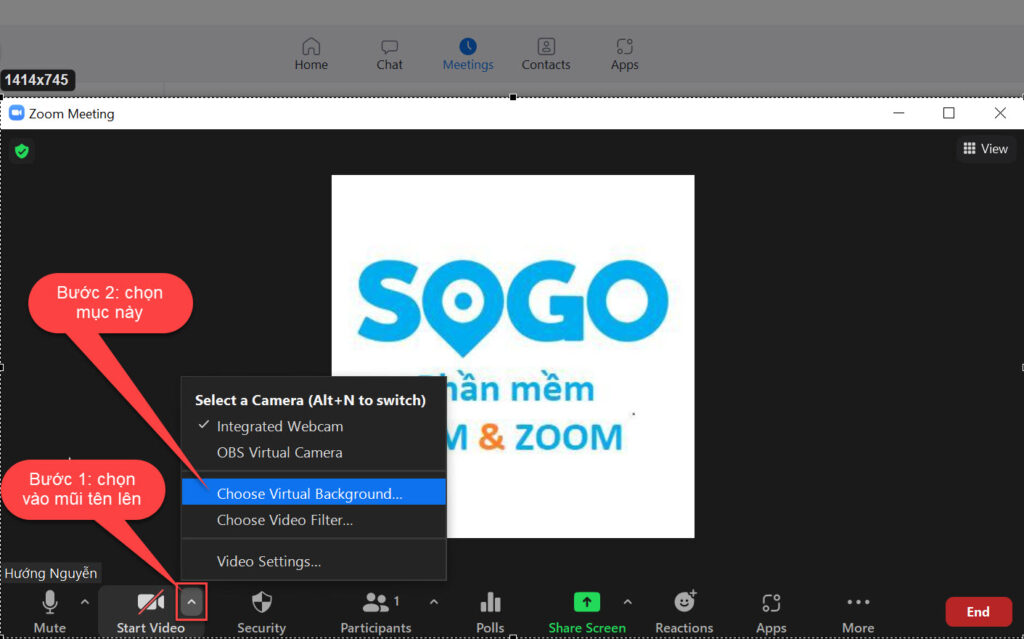This screenshot has height=639, width=1024.
Task: Choose Virtual Background from the menu
Action: [x=309, y=494]
